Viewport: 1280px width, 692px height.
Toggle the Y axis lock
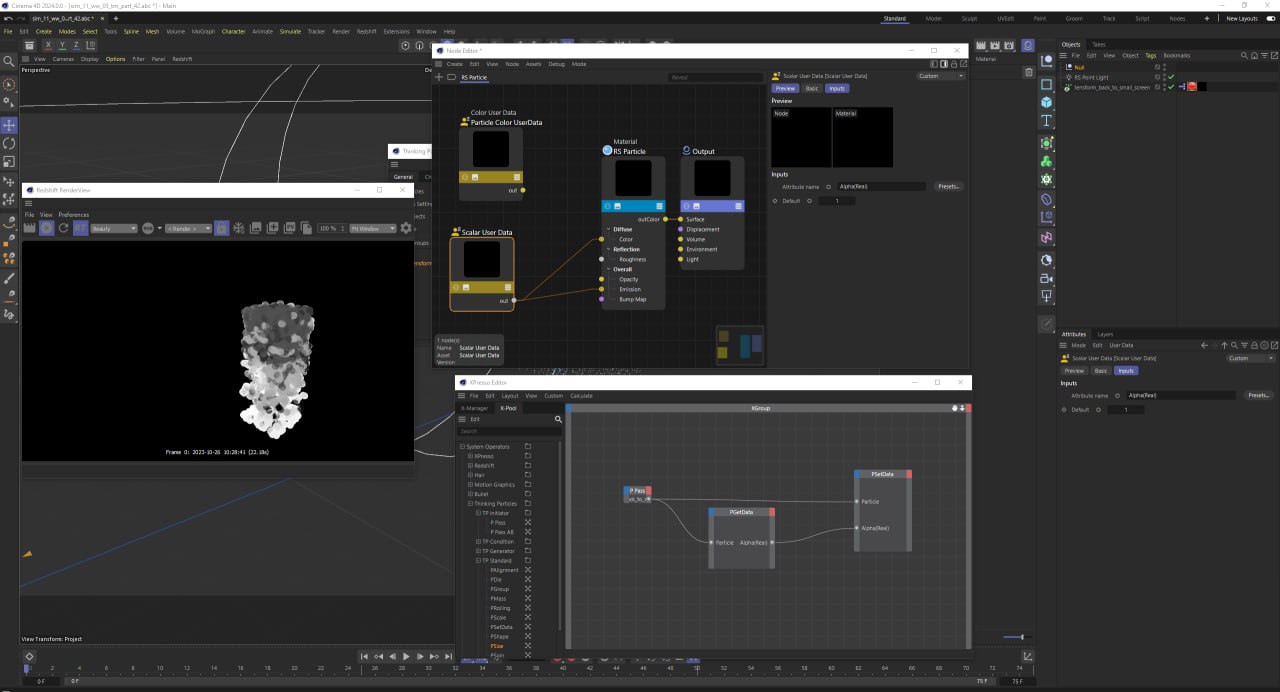click(x=62, y=45)
